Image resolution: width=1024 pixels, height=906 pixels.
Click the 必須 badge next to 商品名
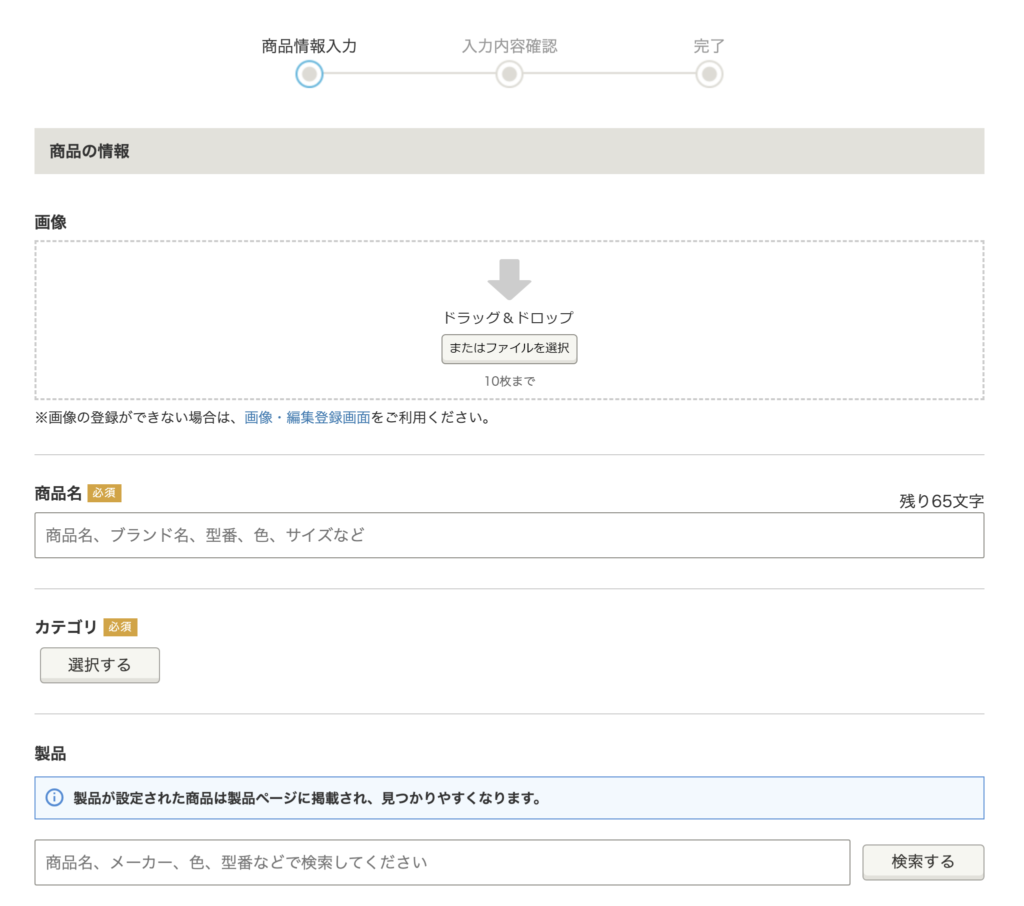[104, 493]
